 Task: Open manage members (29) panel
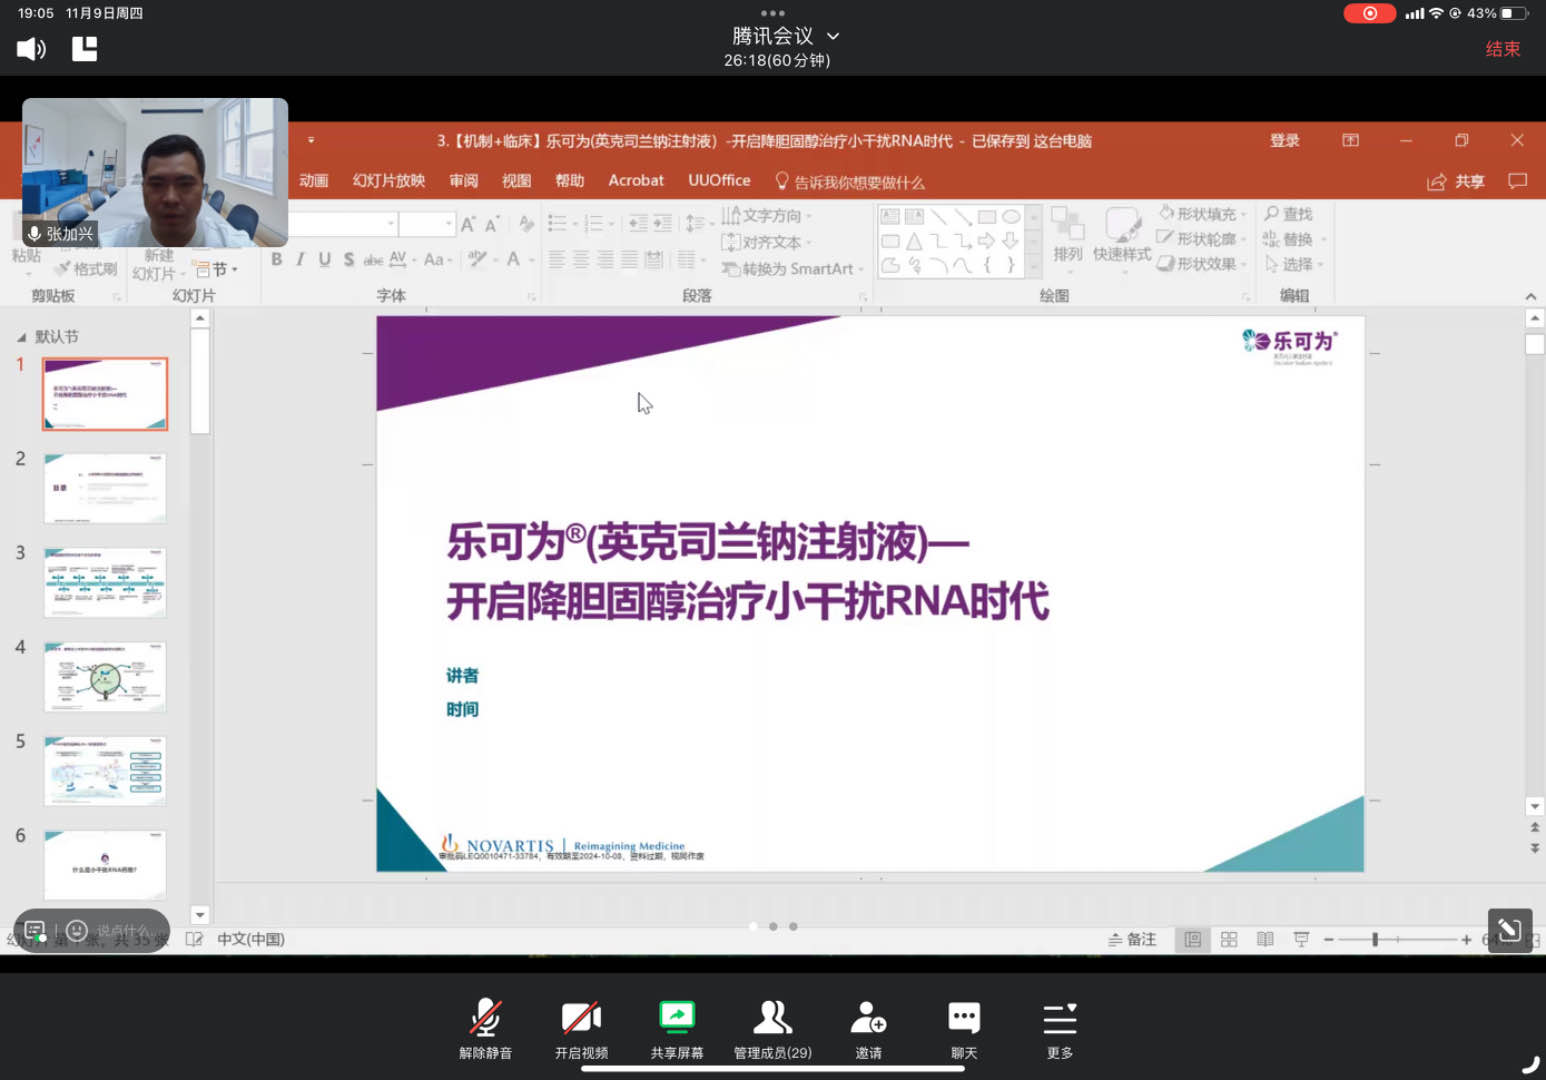pyautogui.click(x=772, y=1029)
